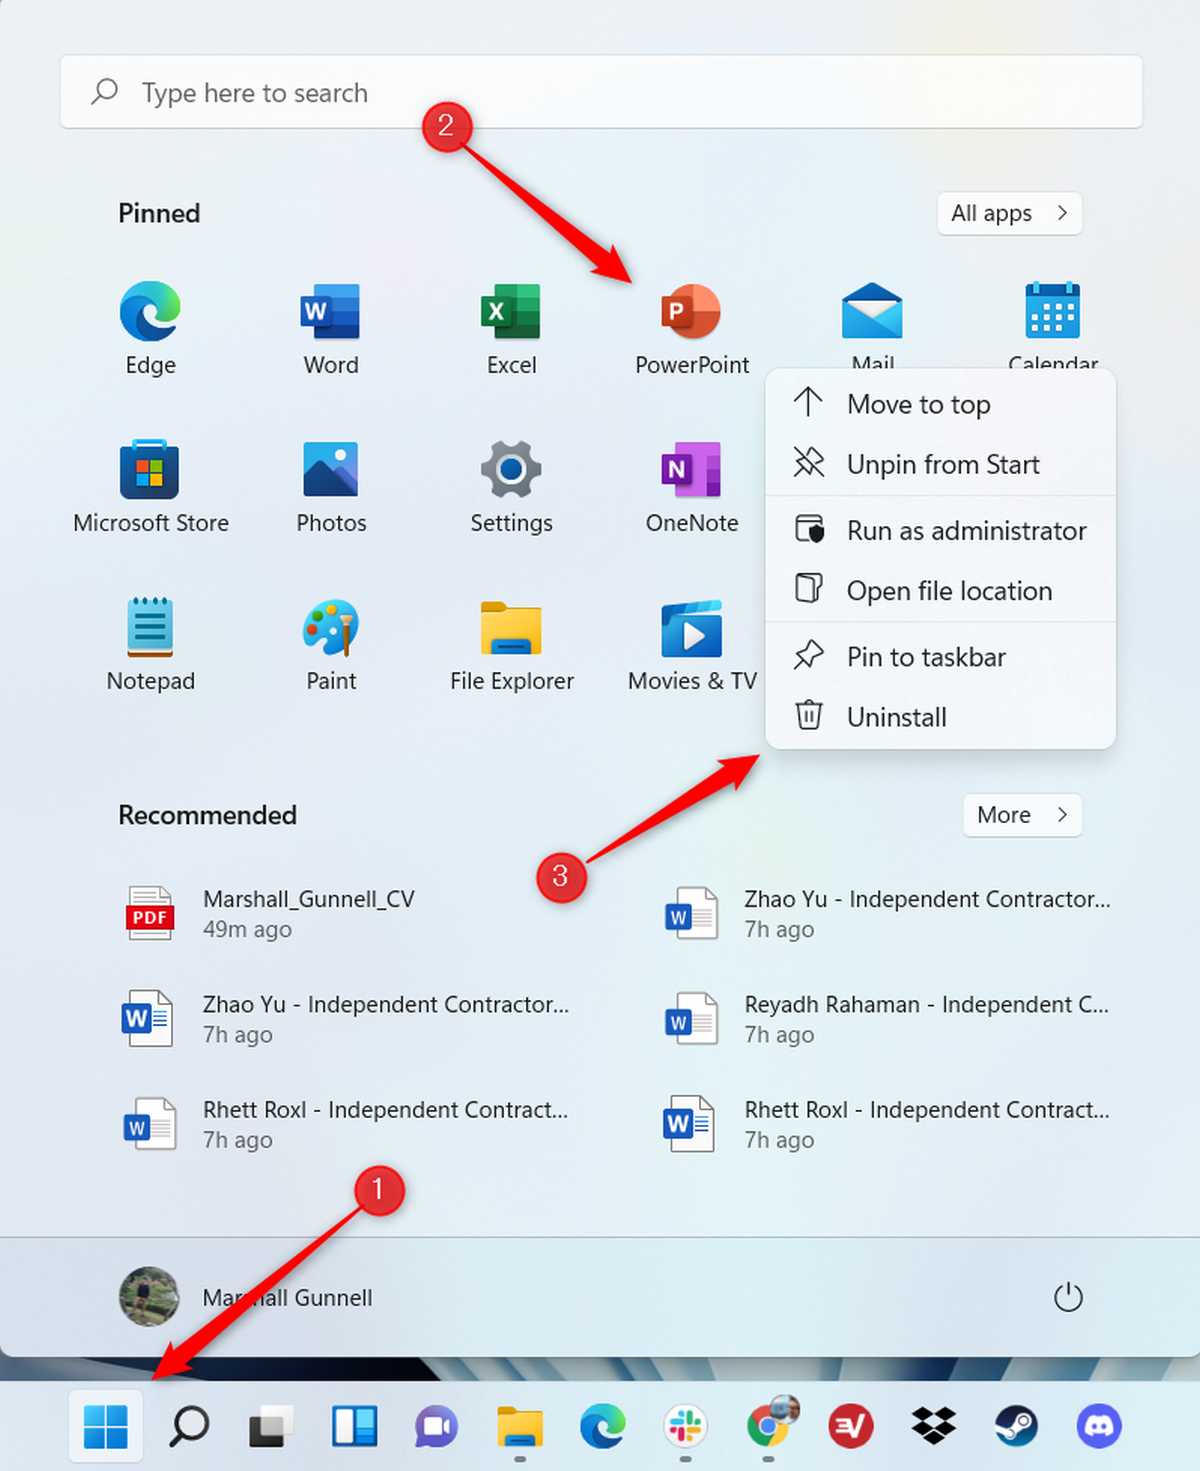Image resolution: width=1200 pixels, height=1471 pixels.
Task: Start the Paint application
Action: [x=331, y=630]
